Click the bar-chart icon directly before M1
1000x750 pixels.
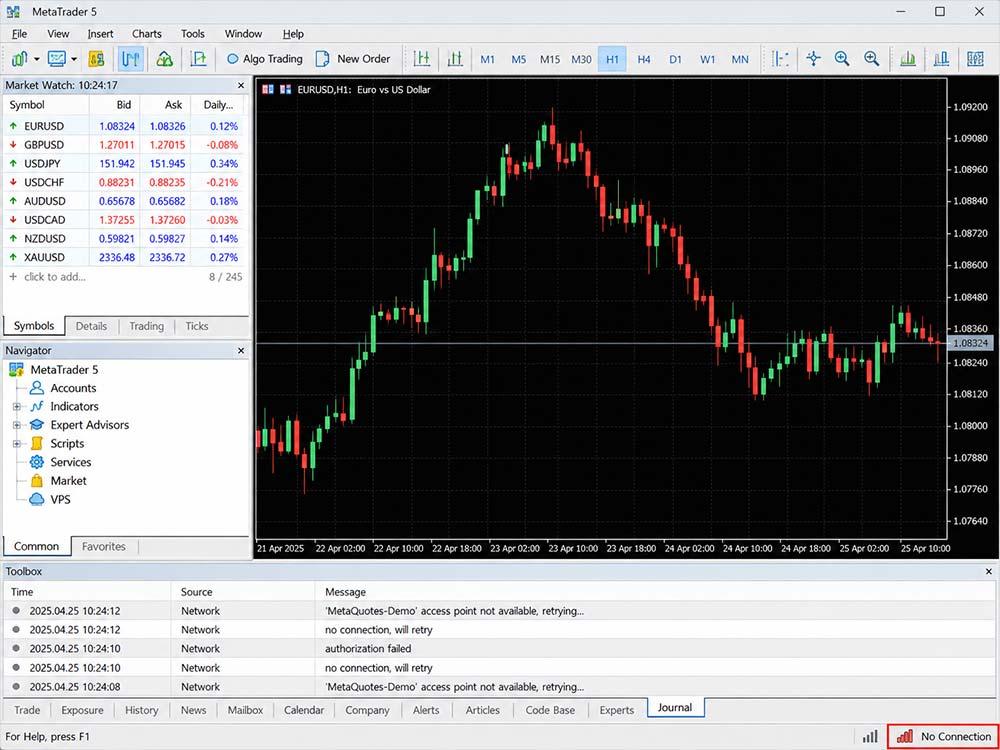pyautogui.click(x=455, y=59)
